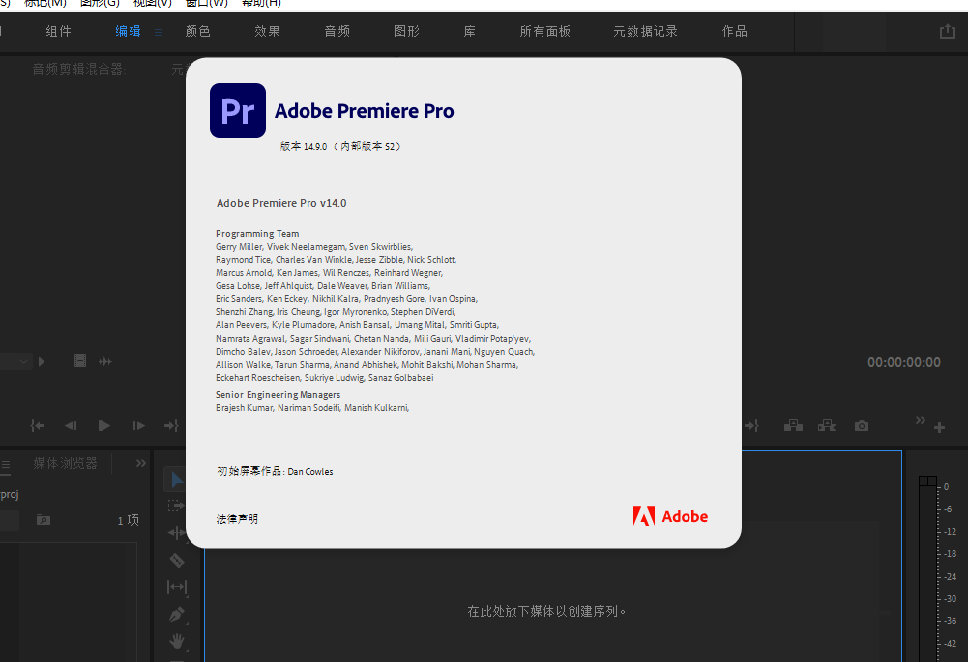The image size is (968, 662).
Task: Play the Source monitor clip
Action: [x=104, y=425]
